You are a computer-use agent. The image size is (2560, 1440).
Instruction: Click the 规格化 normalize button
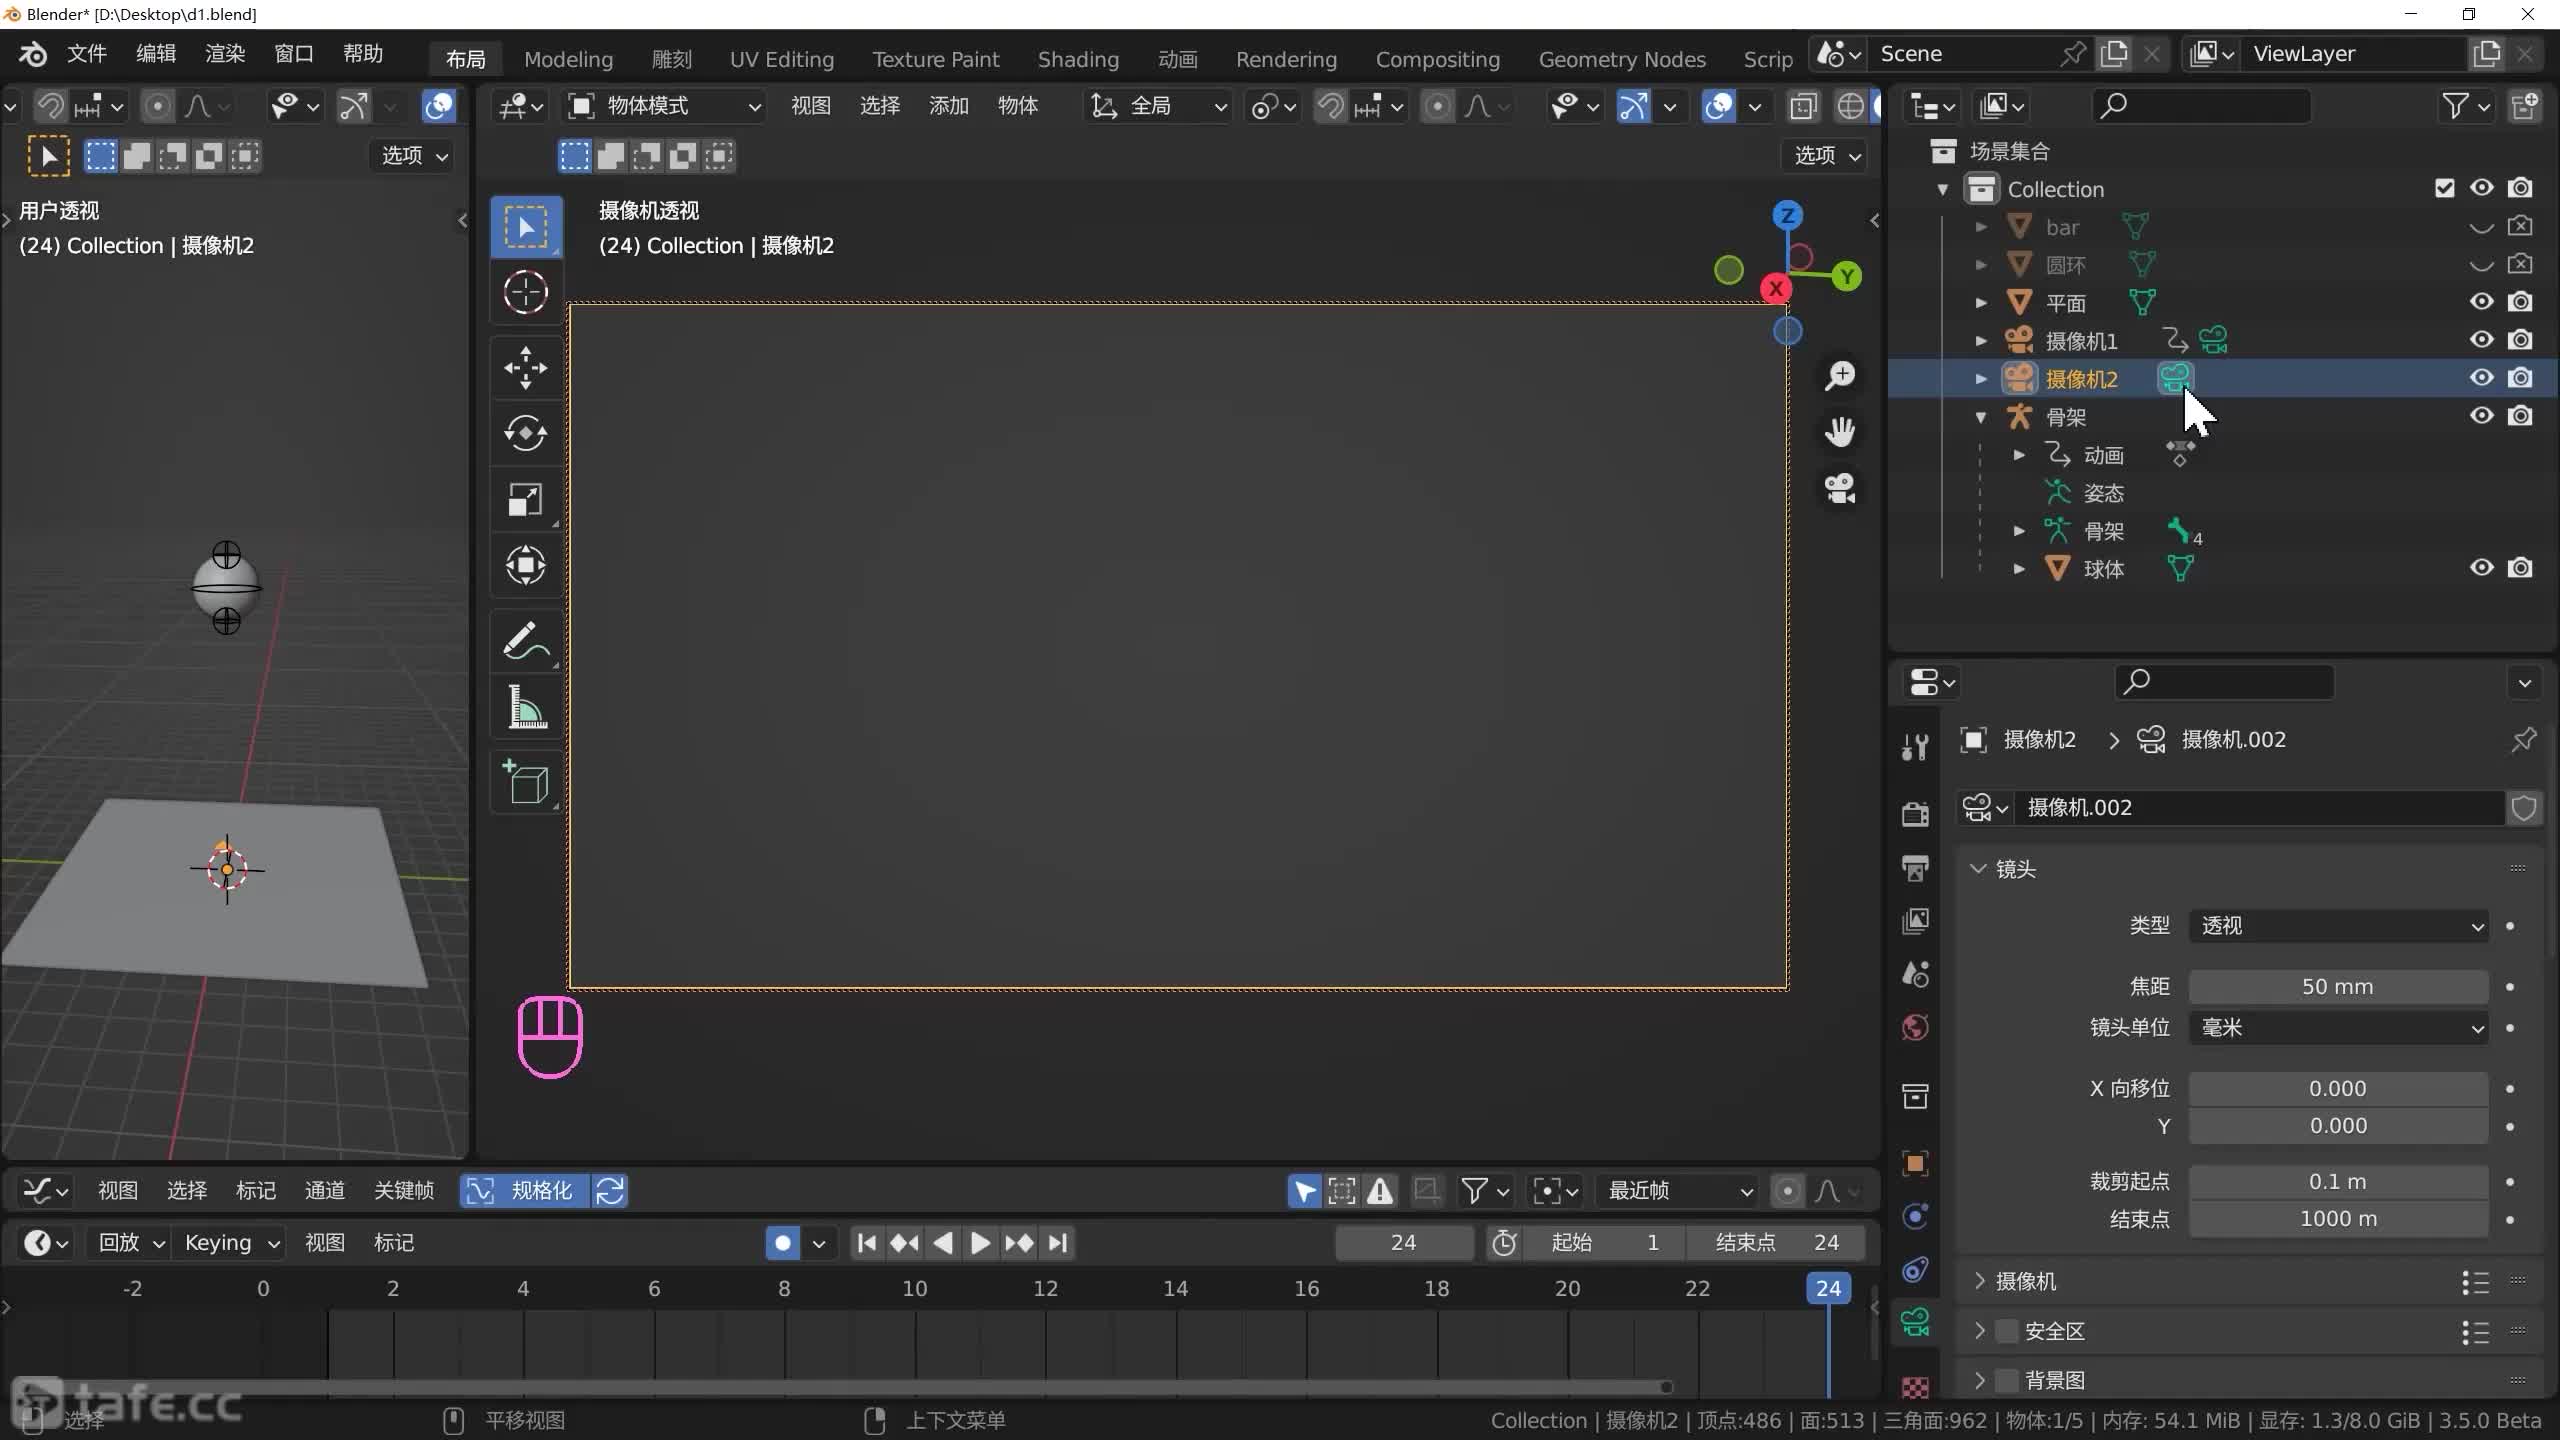coord(524,1190)
